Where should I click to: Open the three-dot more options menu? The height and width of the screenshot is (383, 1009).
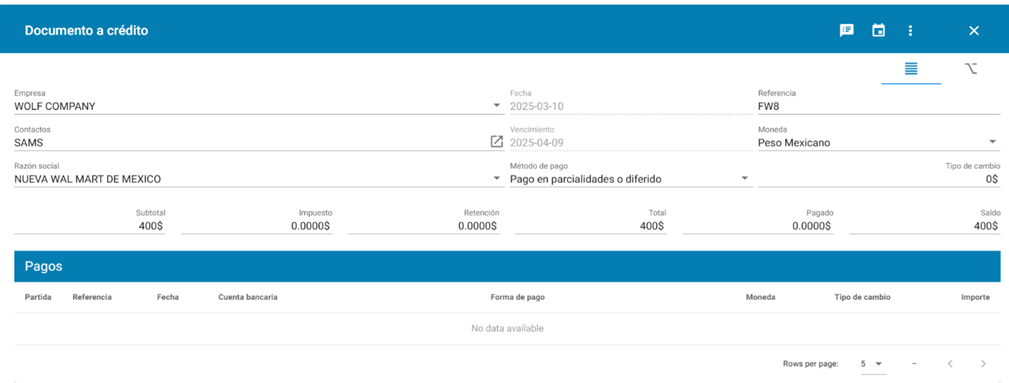tap(910, 30)
